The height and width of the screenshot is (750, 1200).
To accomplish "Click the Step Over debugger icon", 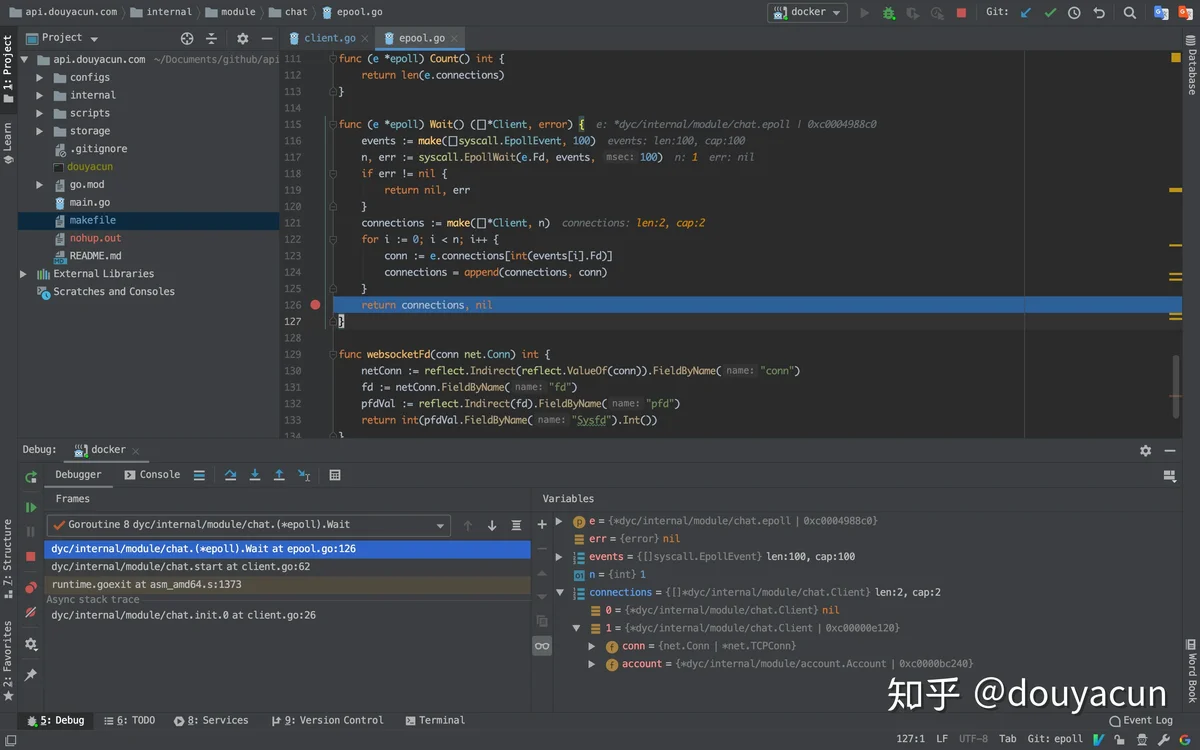I will [231, 475].
